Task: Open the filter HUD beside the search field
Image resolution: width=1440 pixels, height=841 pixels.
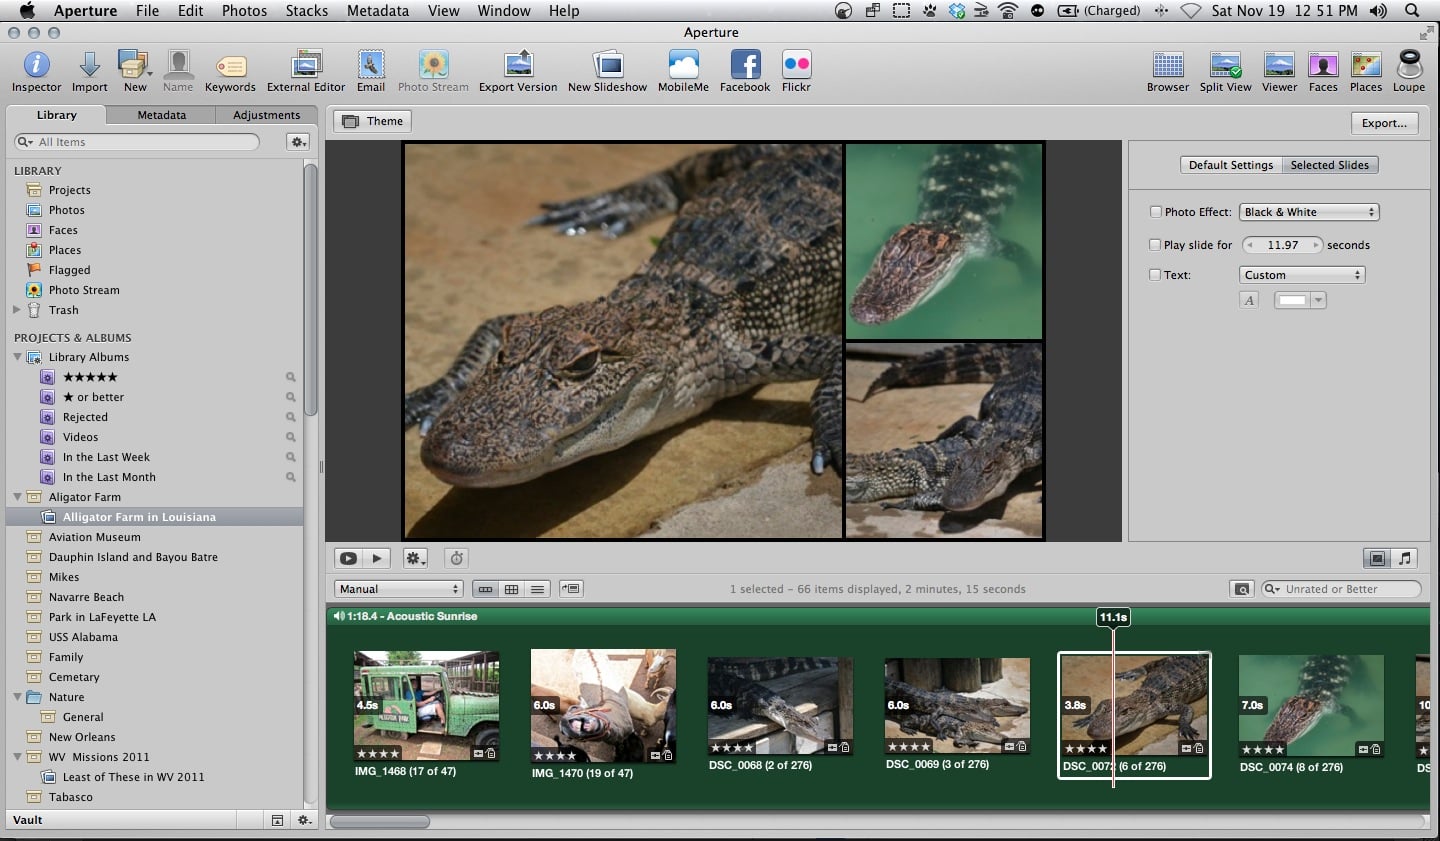Action: click(x=1242, y=589)
